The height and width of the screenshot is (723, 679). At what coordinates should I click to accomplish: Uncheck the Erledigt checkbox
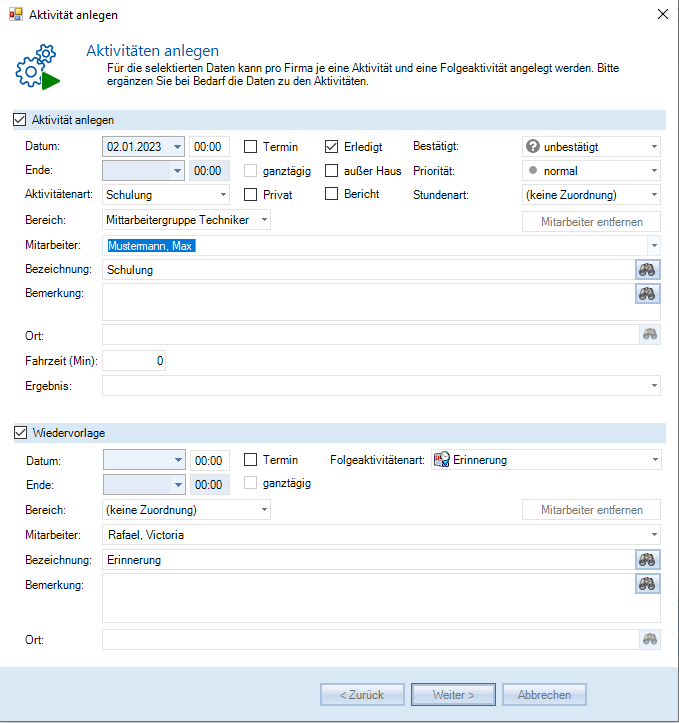(332, 147)
